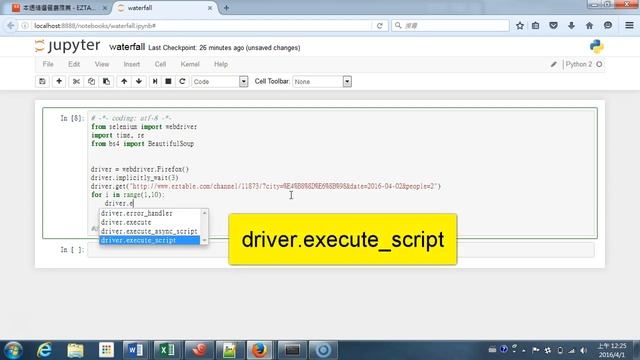Open the Kernel menu

click(190, 64)
